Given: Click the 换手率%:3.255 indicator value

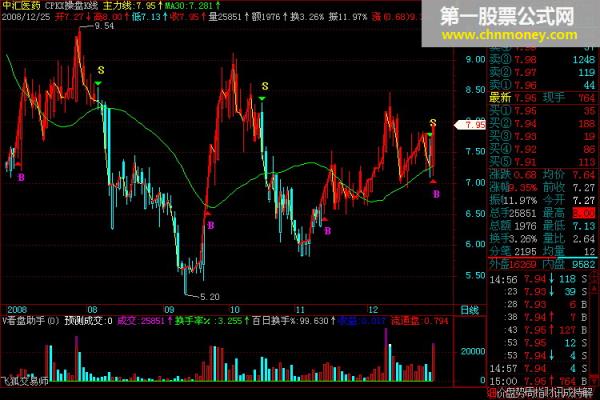Looking at the screenshot, I should [x=211, y=321].
